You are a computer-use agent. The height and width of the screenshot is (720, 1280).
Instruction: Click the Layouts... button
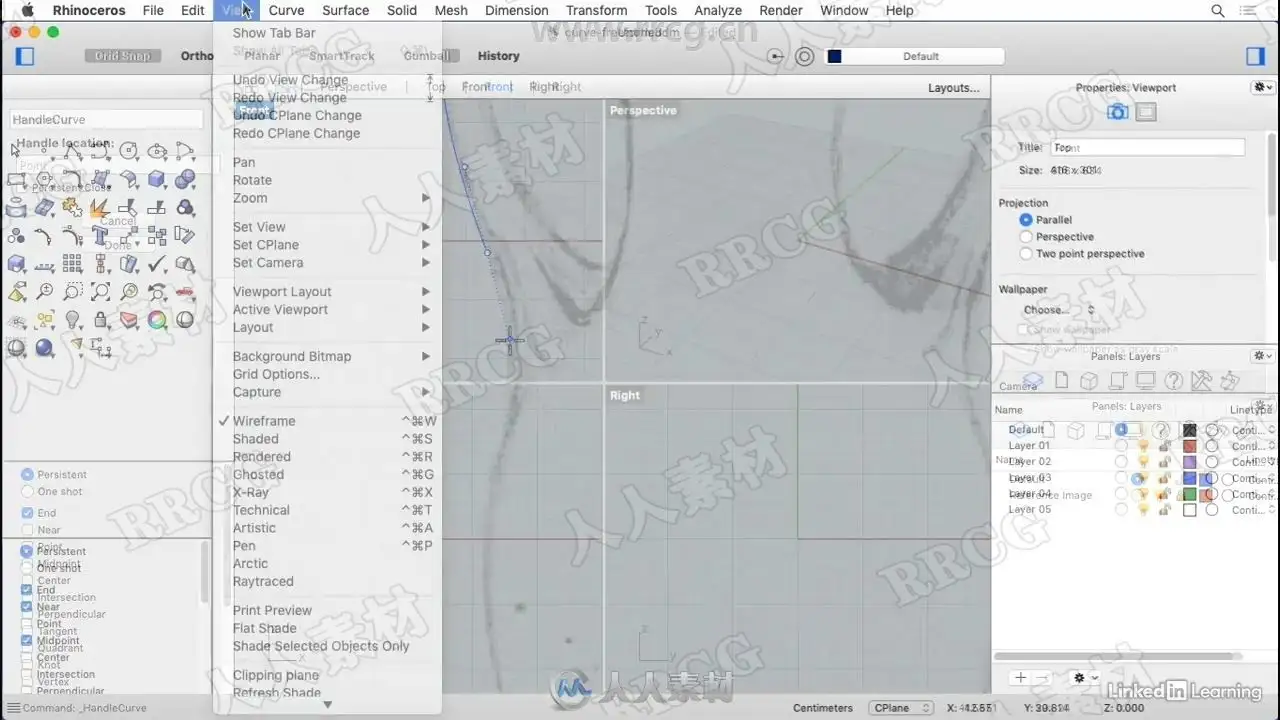(x=954, y=88)
